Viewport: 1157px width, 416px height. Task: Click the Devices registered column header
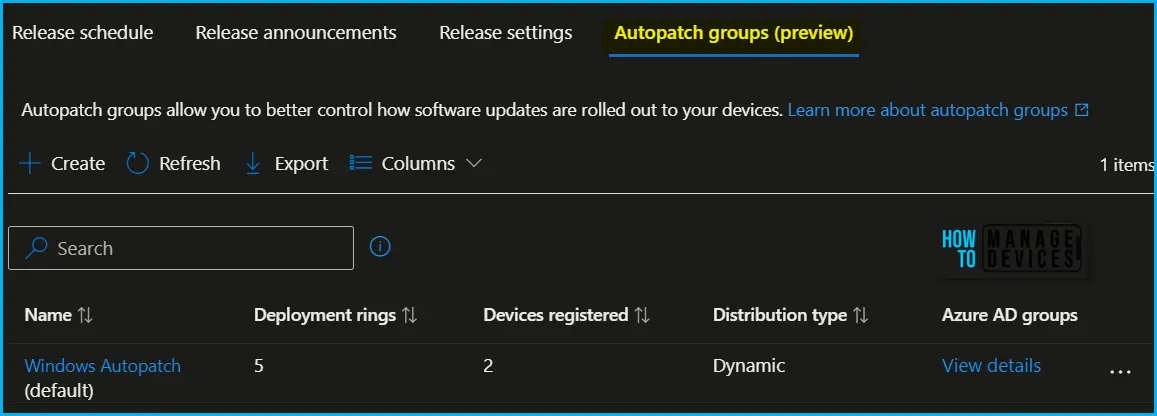pos(556,316)
